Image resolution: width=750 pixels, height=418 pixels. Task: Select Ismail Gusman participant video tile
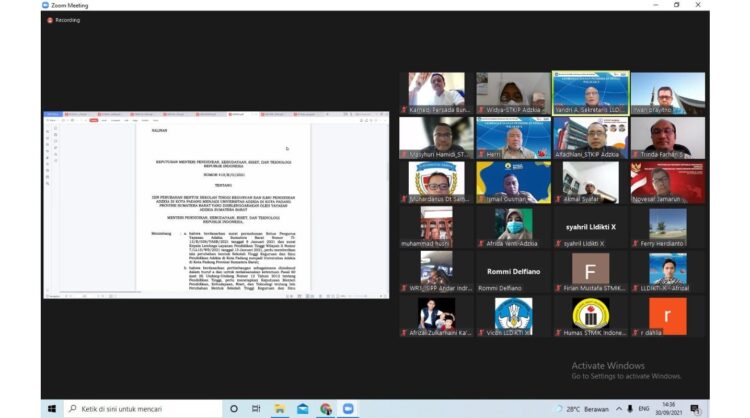coord(512,182)
